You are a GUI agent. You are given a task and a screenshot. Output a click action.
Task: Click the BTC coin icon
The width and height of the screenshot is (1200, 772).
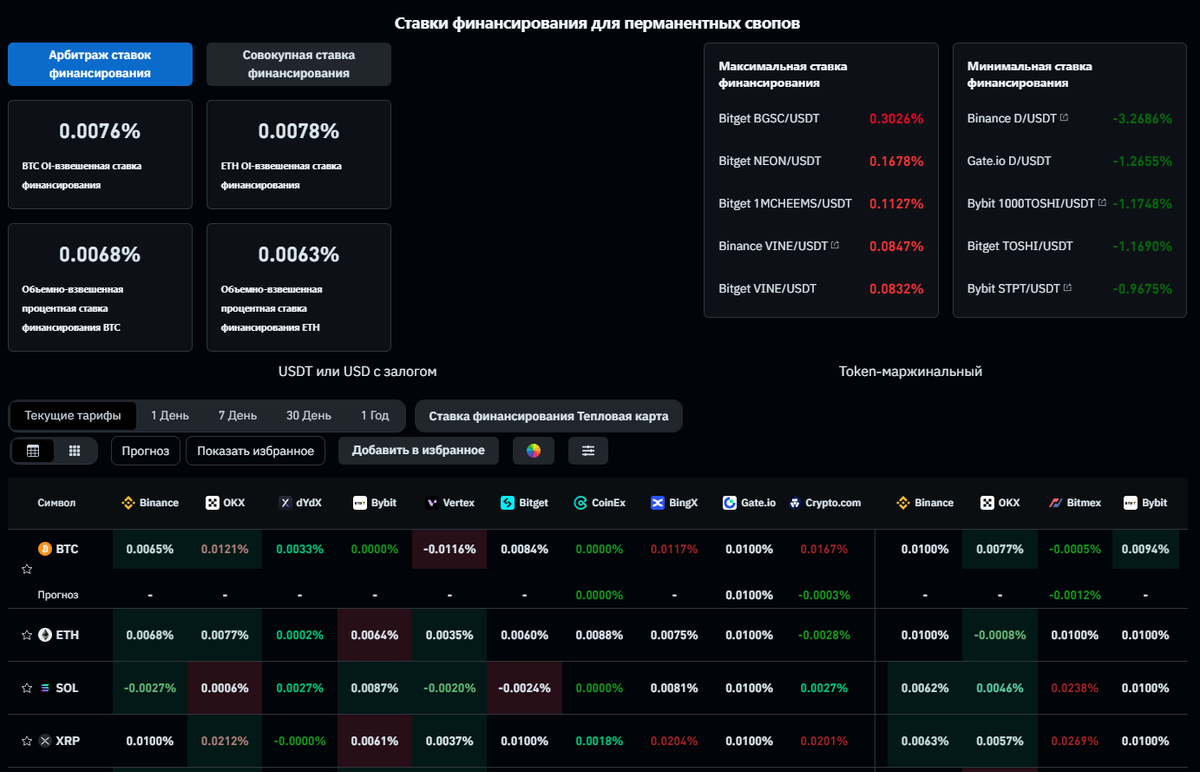(44, 549)
